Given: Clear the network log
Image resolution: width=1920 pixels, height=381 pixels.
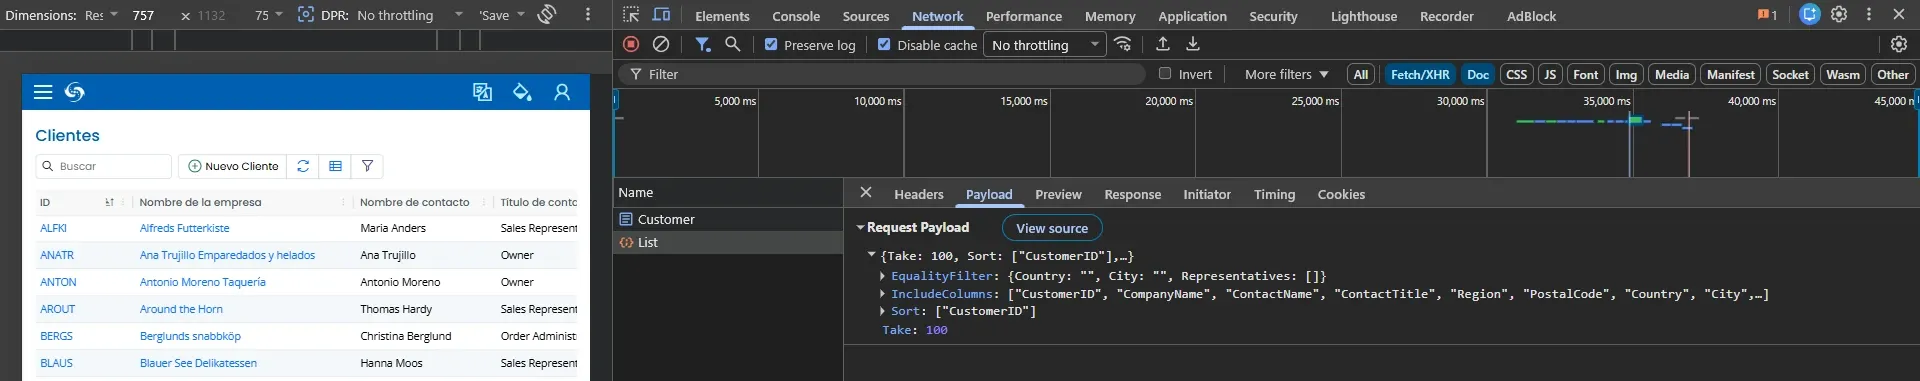Looking at the screenshot, I should [661, 44].
